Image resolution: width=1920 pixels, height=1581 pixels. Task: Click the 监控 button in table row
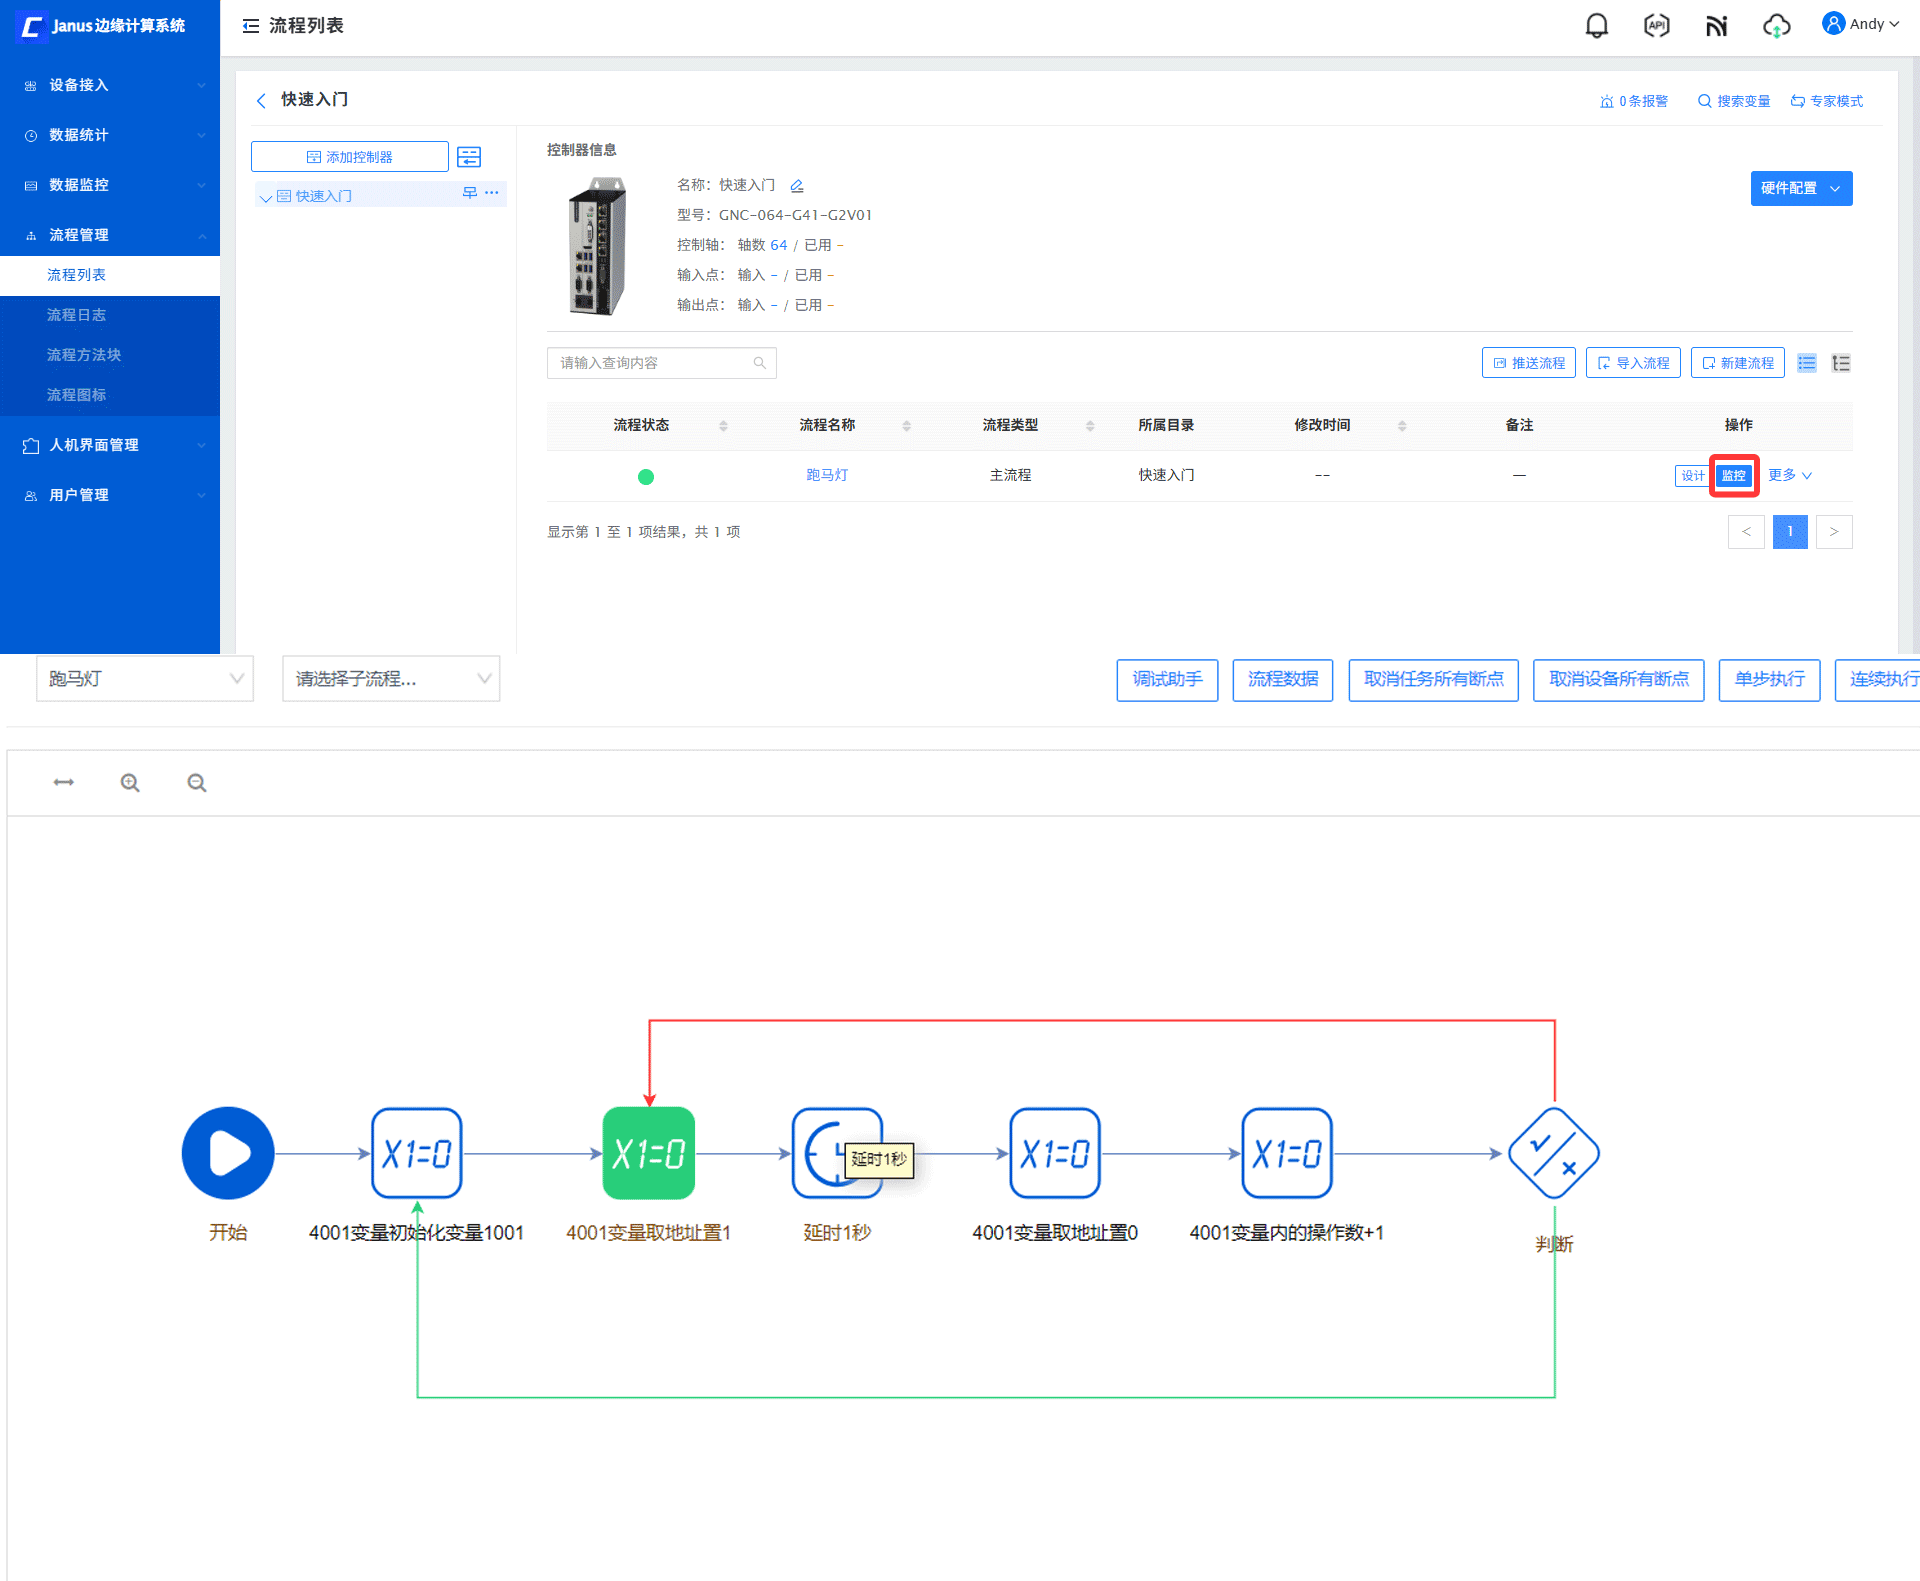[1733, 476]
